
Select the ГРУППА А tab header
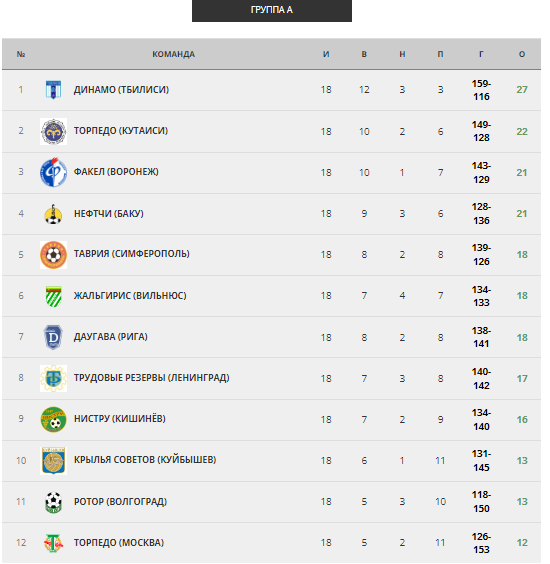[x=272, y=10]
